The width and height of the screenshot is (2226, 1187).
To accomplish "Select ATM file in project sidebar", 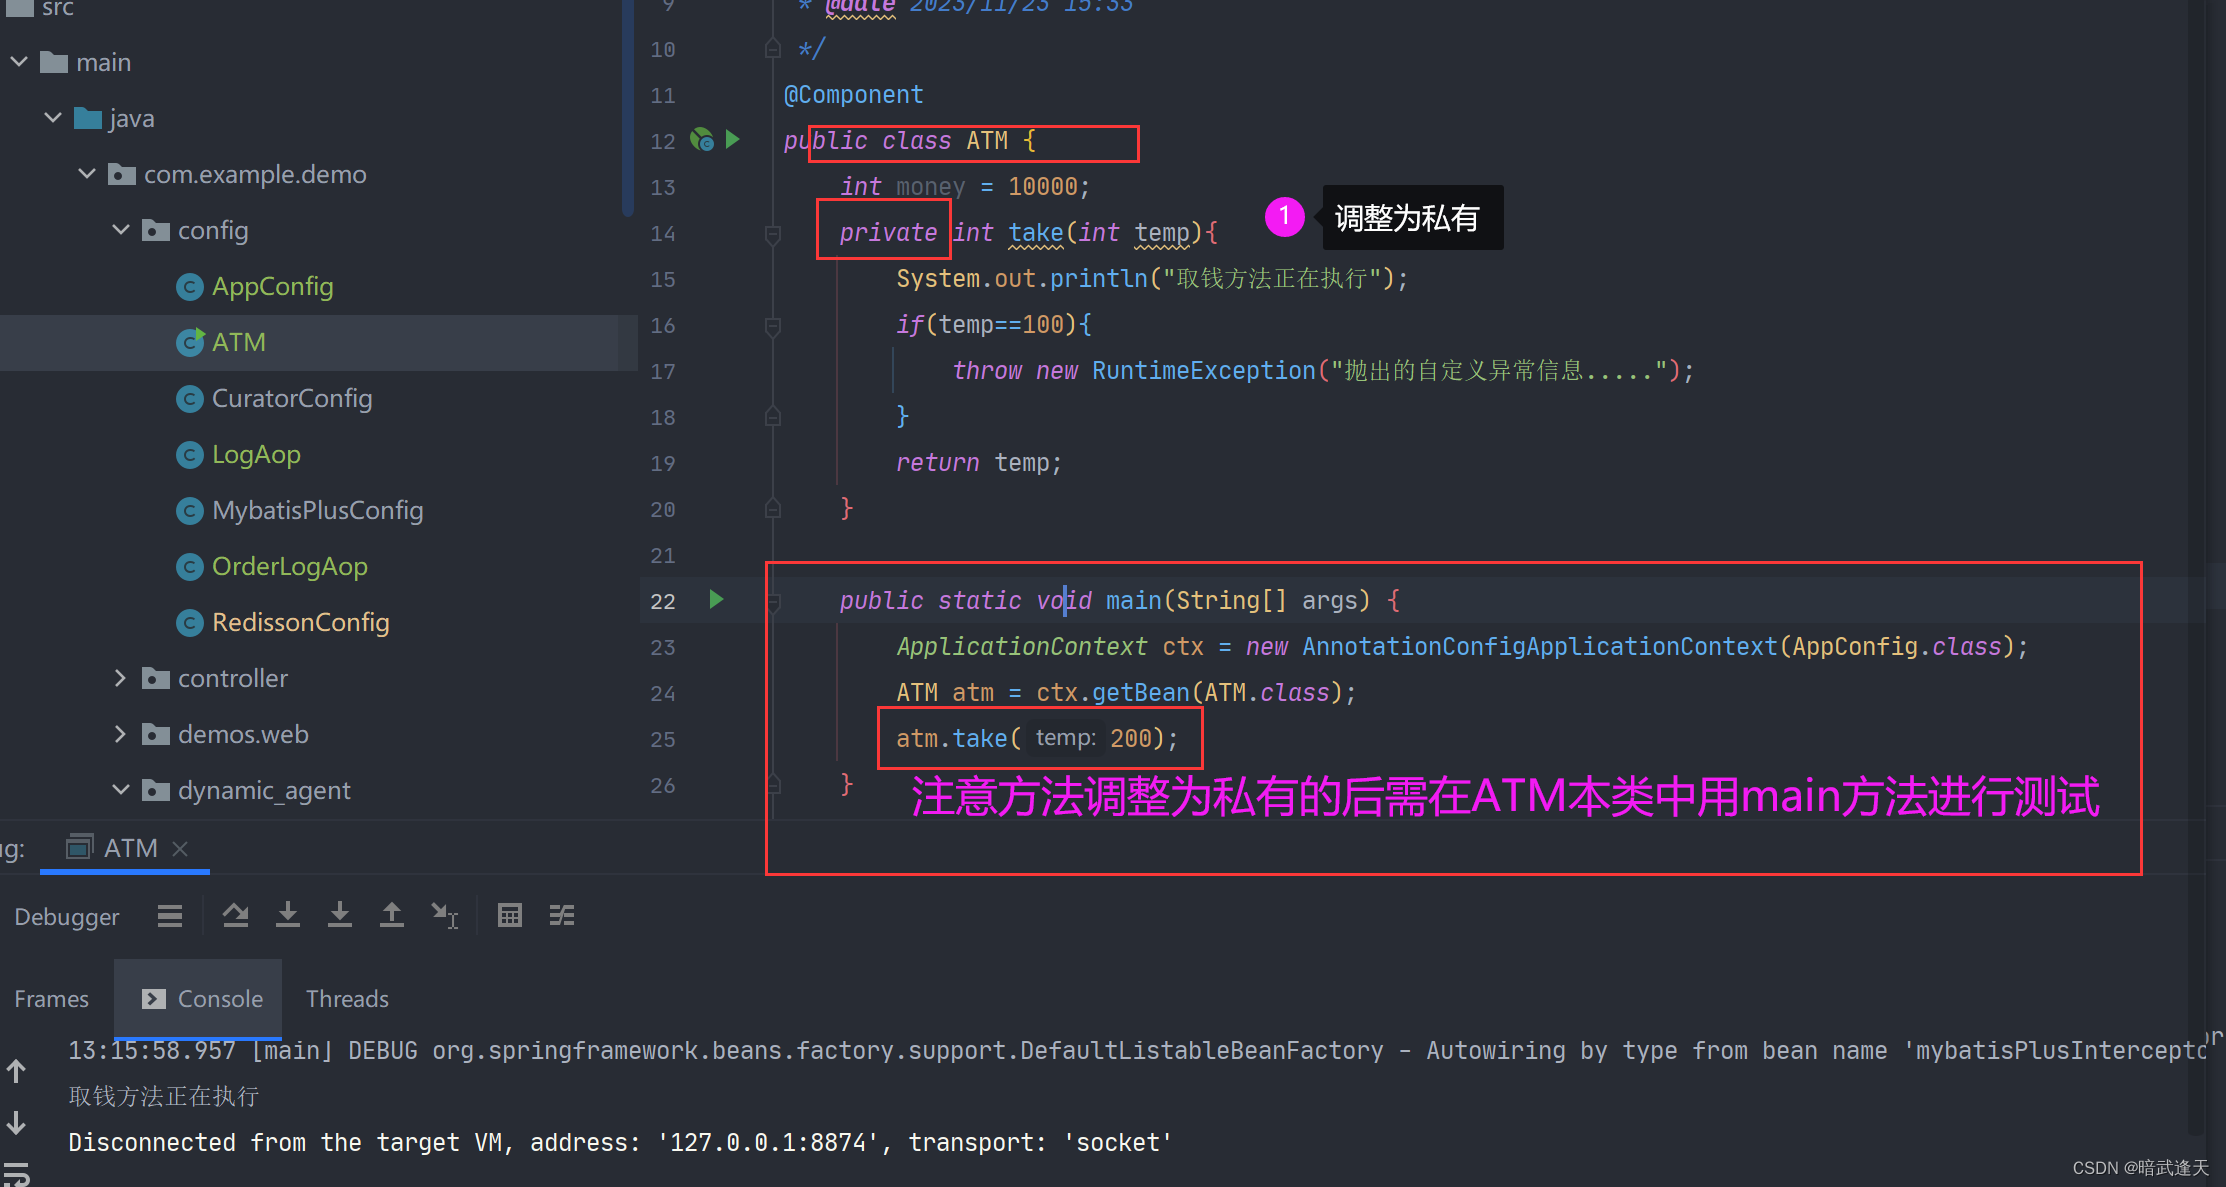I will click(238, 342).
